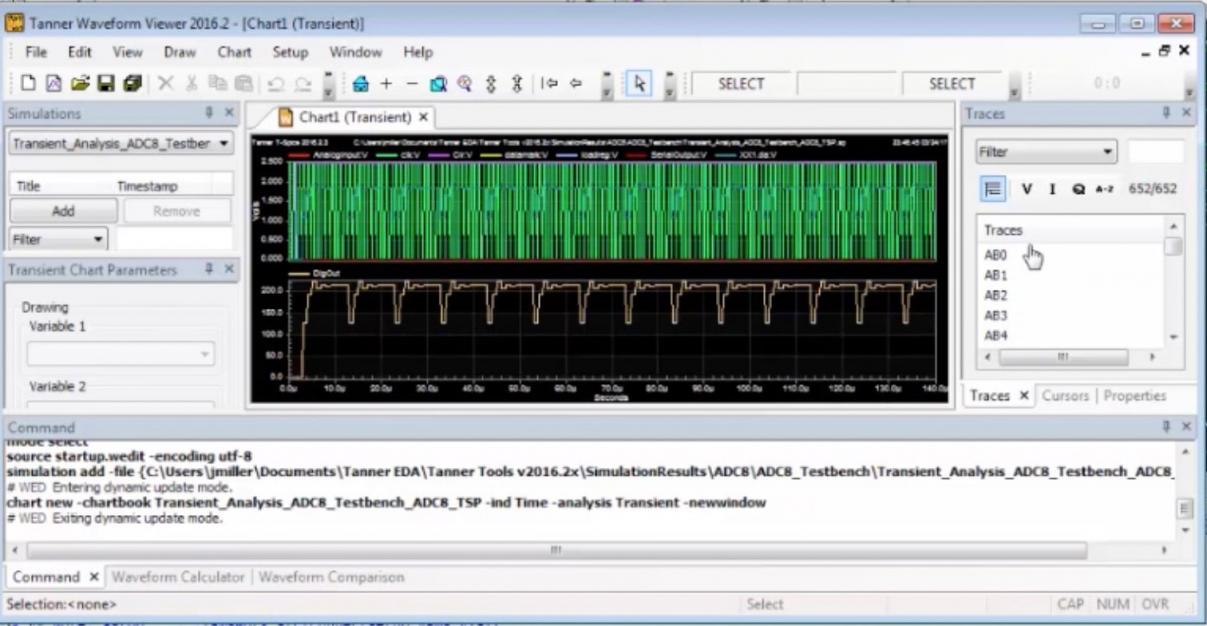Pin the Transient Chart Parameters panel
This screenshot has width=1207, height=626.
tap(210, 270)
